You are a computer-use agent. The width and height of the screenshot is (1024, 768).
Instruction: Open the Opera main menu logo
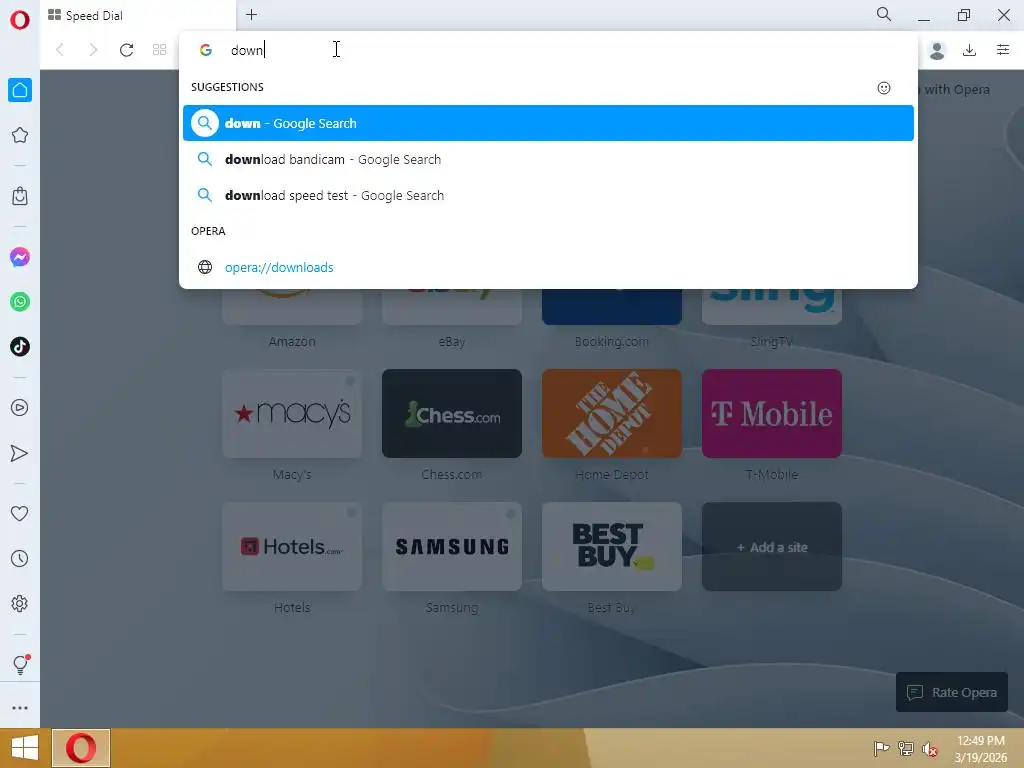pyautogui.click(x=20, y=20)
